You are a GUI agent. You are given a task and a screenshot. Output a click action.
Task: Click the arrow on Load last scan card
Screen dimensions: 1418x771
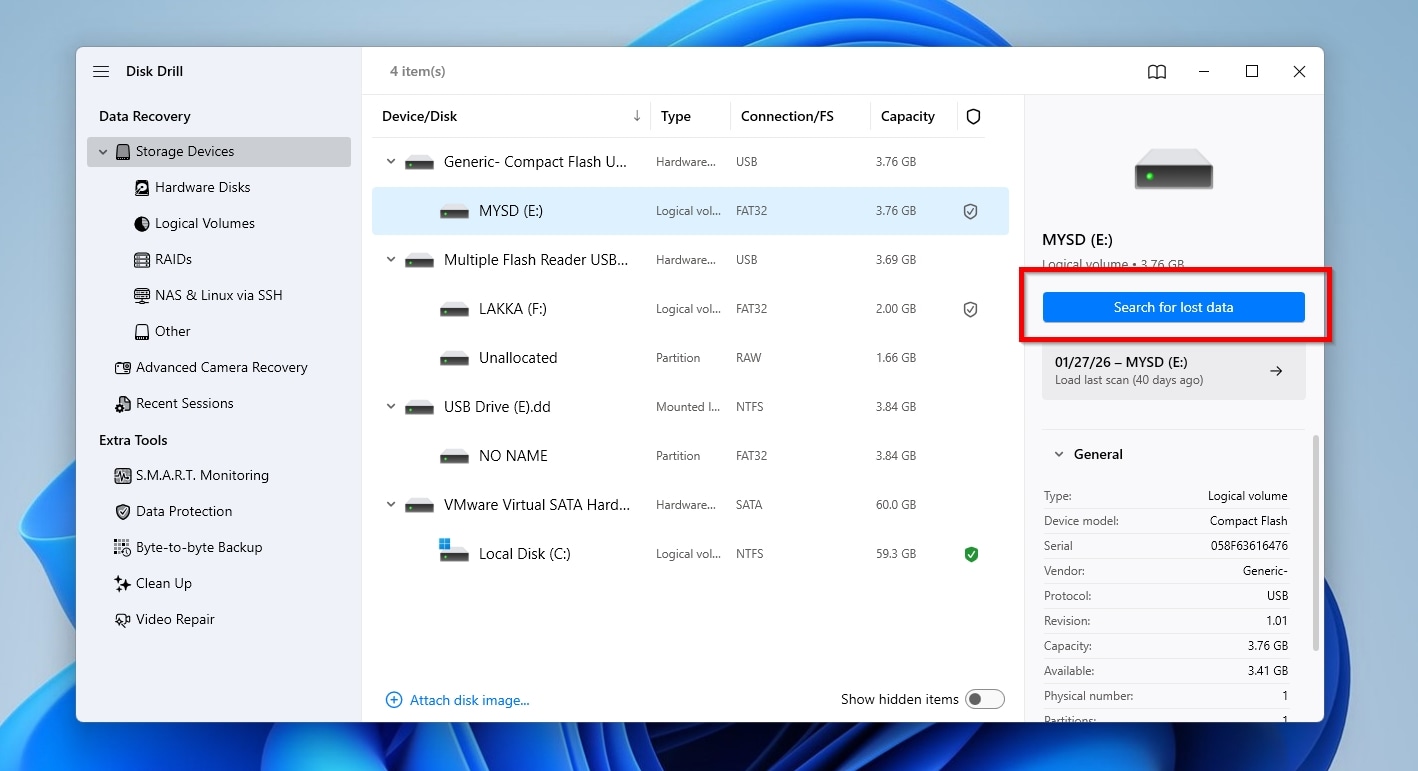pos(1276,371)
